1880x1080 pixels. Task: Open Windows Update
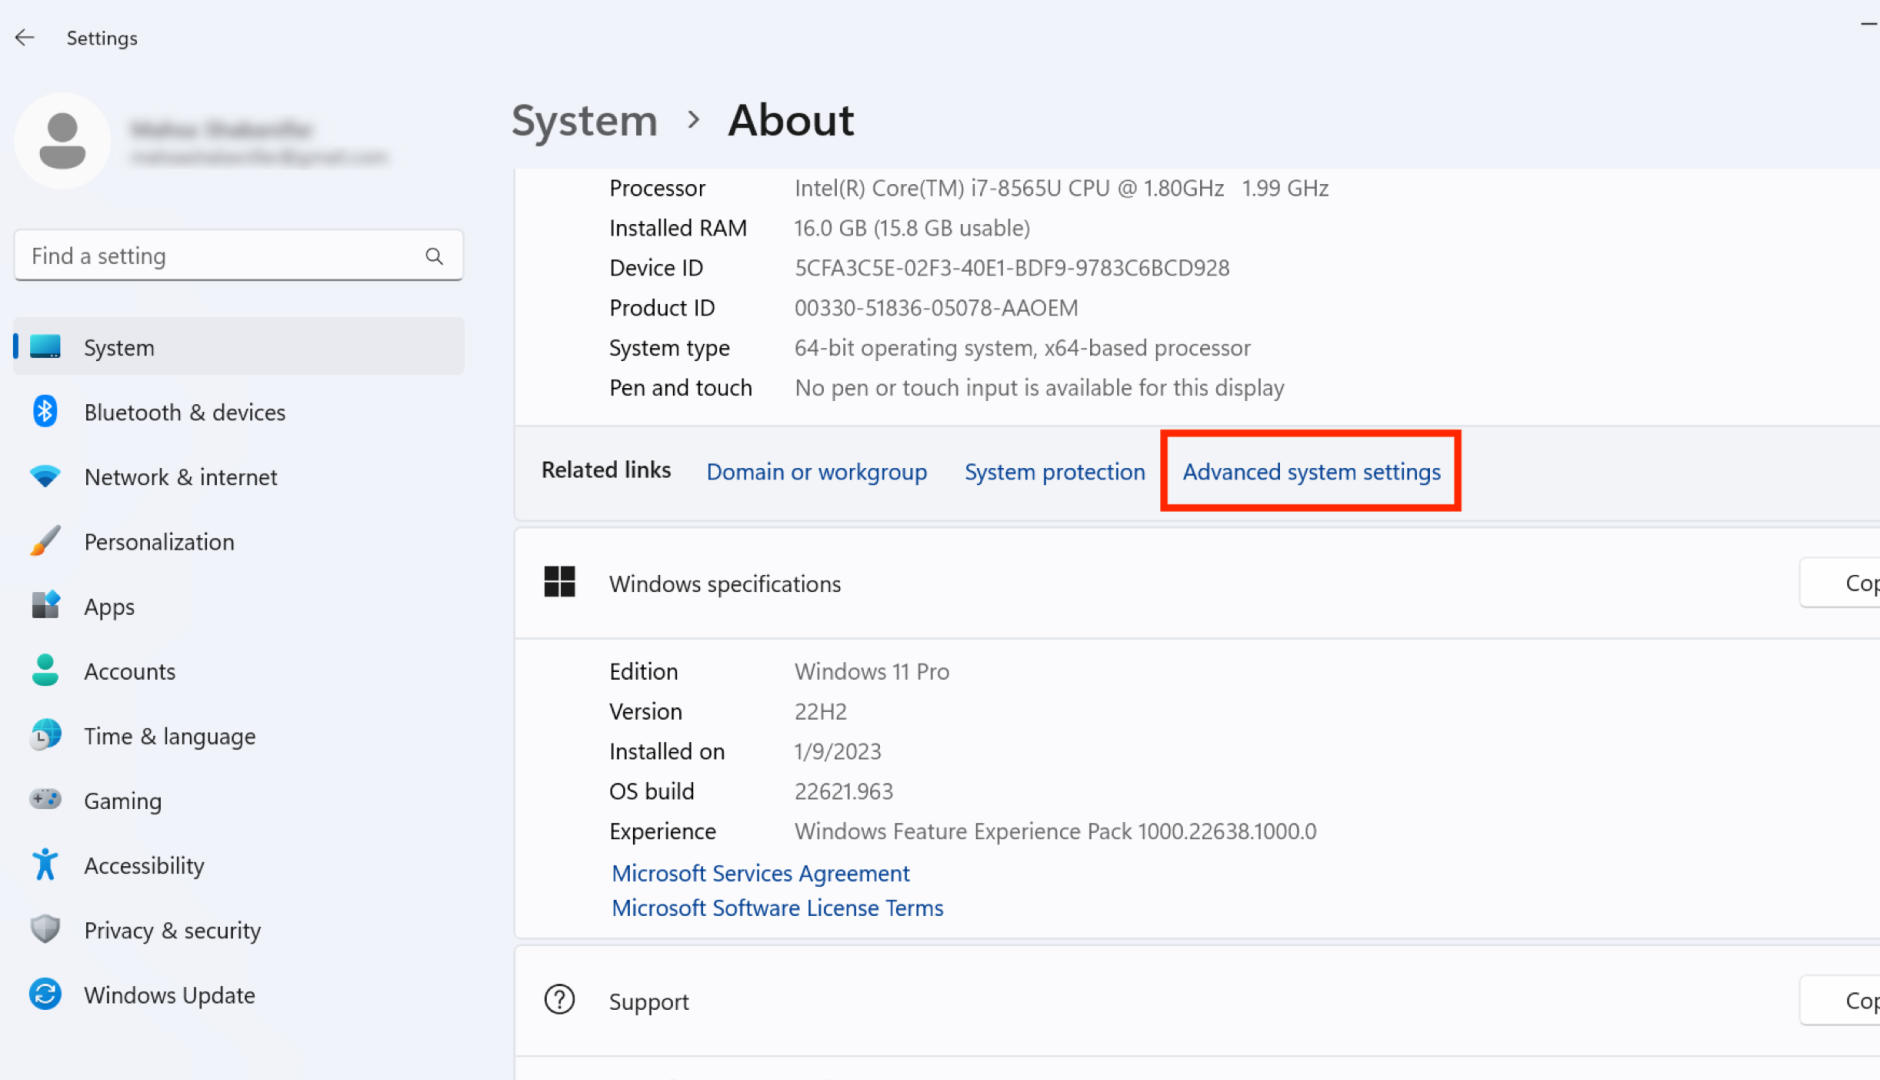click(168, 995)
